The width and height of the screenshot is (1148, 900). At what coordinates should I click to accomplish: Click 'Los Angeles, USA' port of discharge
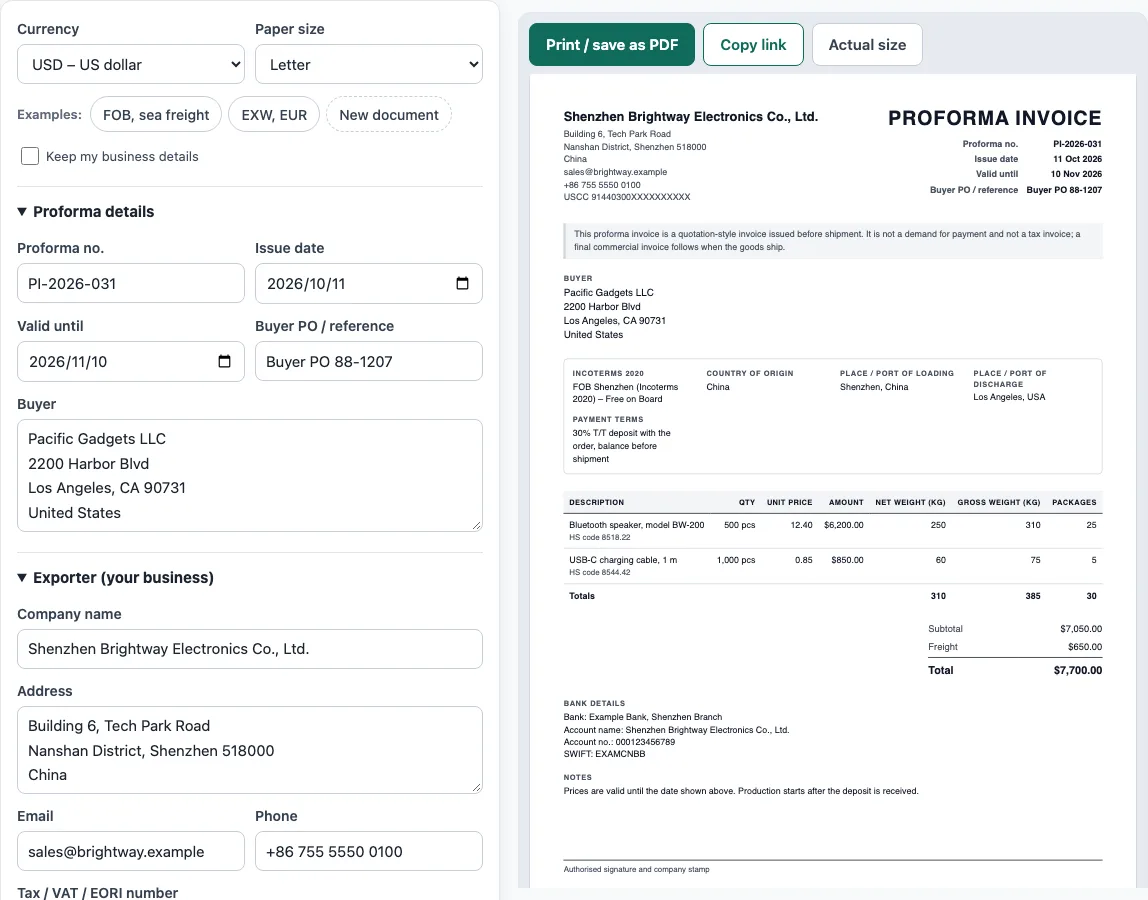click(x=1009, y=397)
